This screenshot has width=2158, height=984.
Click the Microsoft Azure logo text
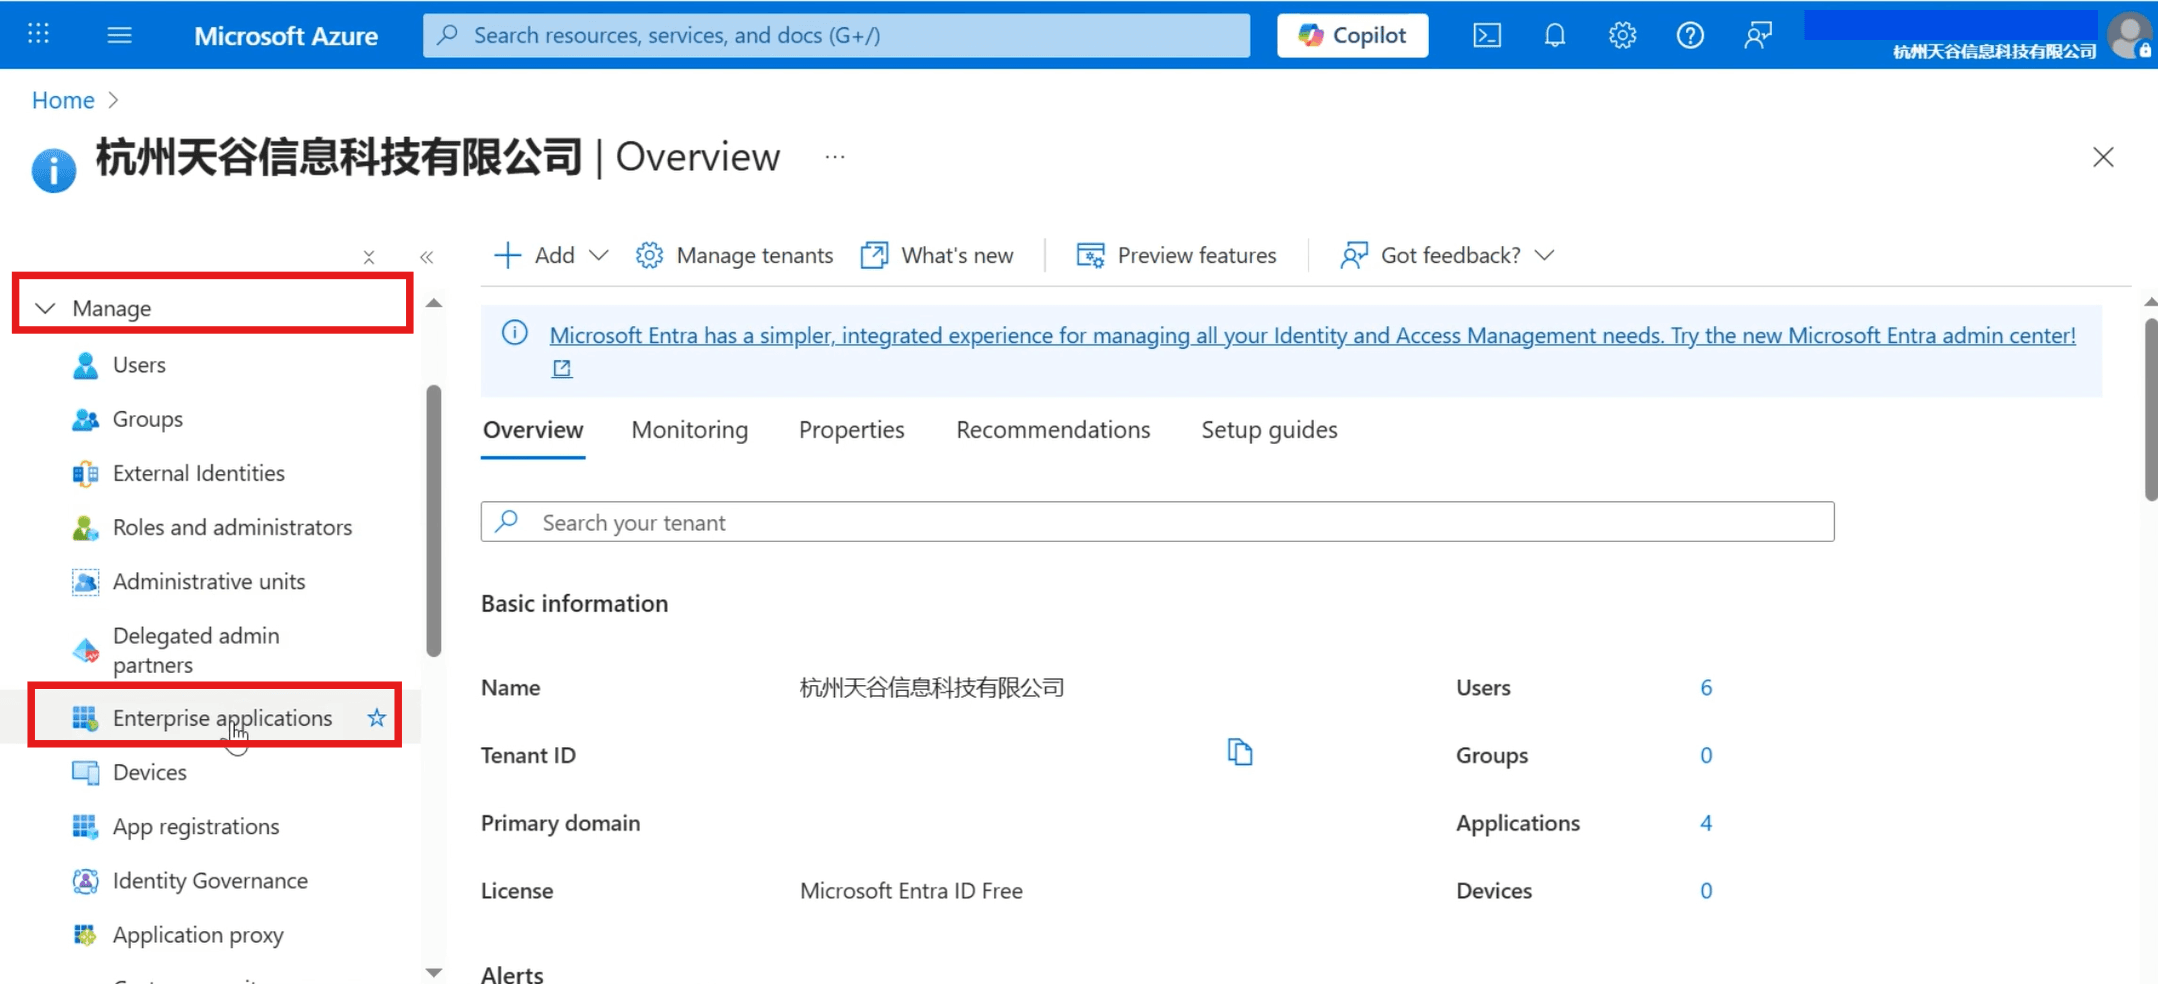tap(286, 36)
